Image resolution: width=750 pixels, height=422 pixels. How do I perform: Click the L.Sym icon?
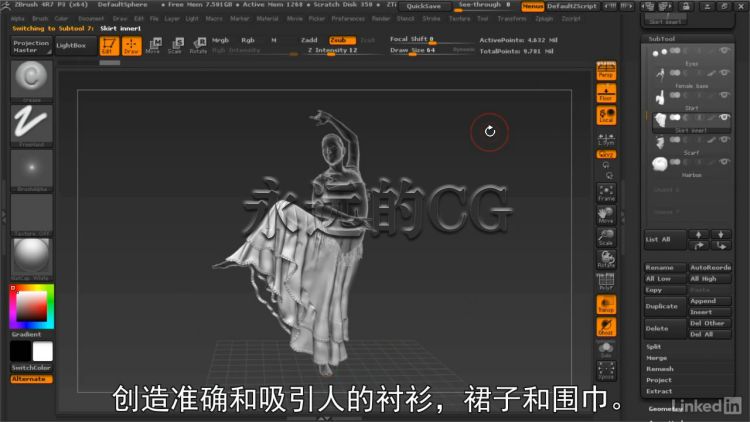606,139
